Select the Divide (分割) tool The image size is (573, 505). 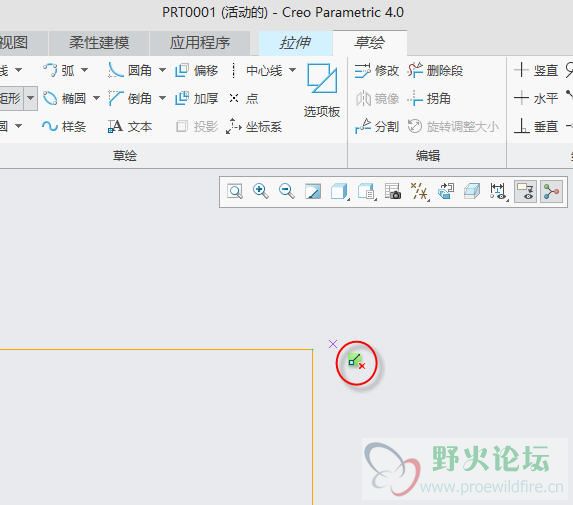376,126
